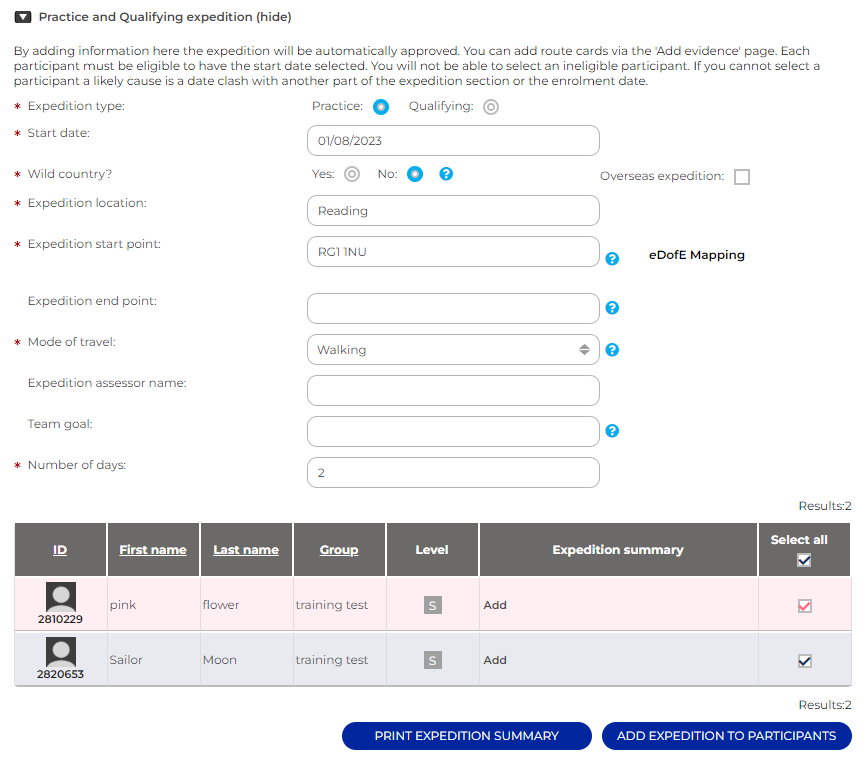Image resolution: width=866 pixels, height=761 pixels.
Task: Click pink flower's profile photo icon
Action: pyautogui.click(x=60, y=597)
